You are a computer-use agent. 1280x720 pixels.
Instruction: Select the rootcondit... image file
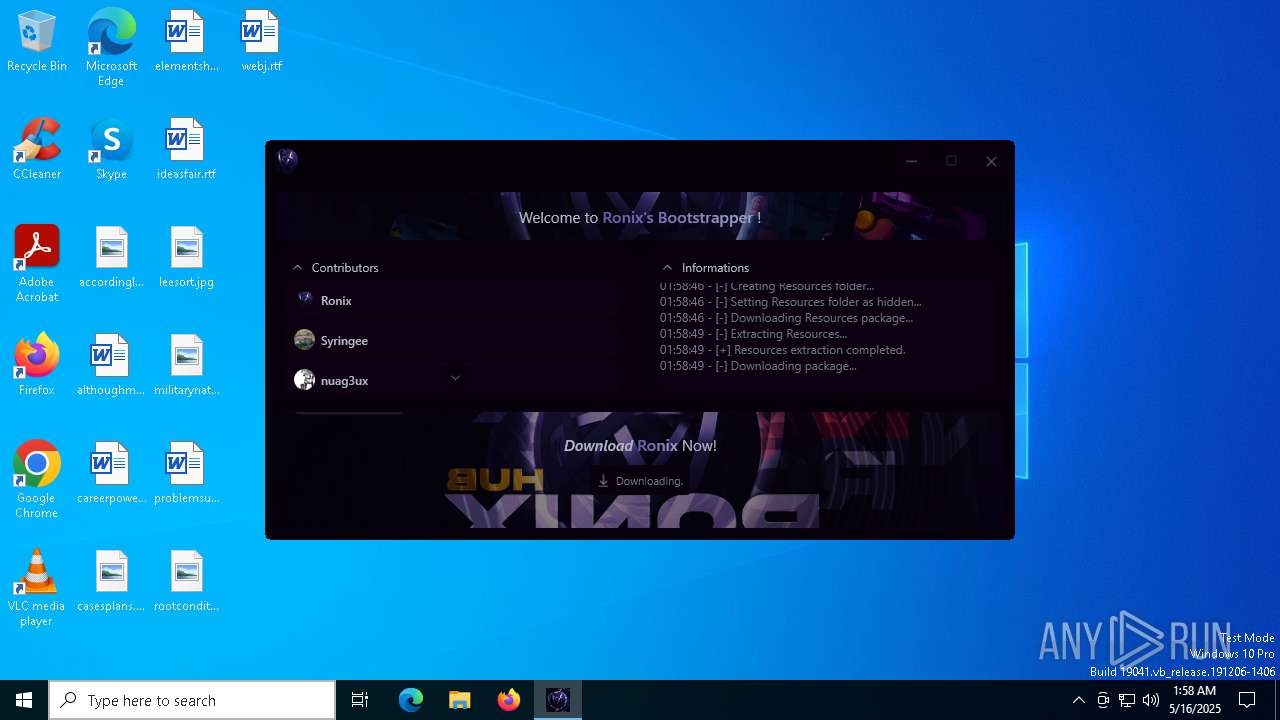186,582
